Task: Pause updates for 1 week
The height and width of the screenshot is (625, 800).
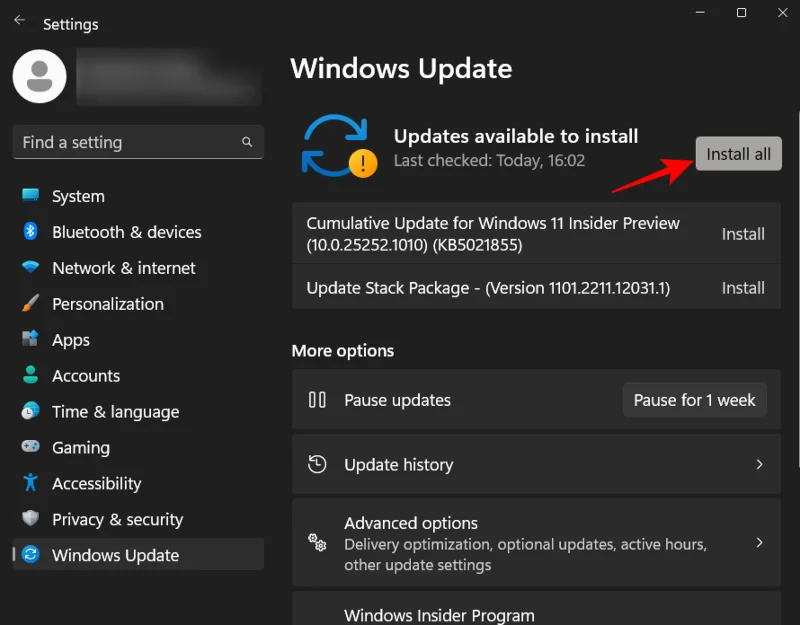Action: point(694,400)
